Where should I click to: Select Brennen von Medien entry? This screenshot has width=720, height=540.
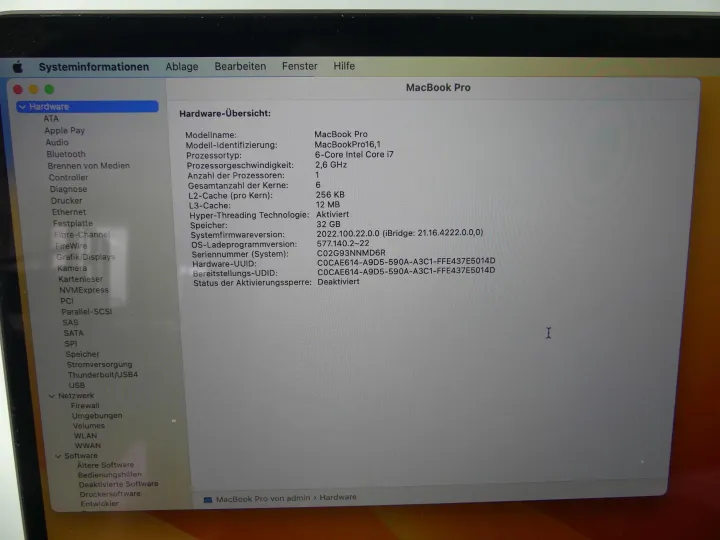tap(89, 165)
